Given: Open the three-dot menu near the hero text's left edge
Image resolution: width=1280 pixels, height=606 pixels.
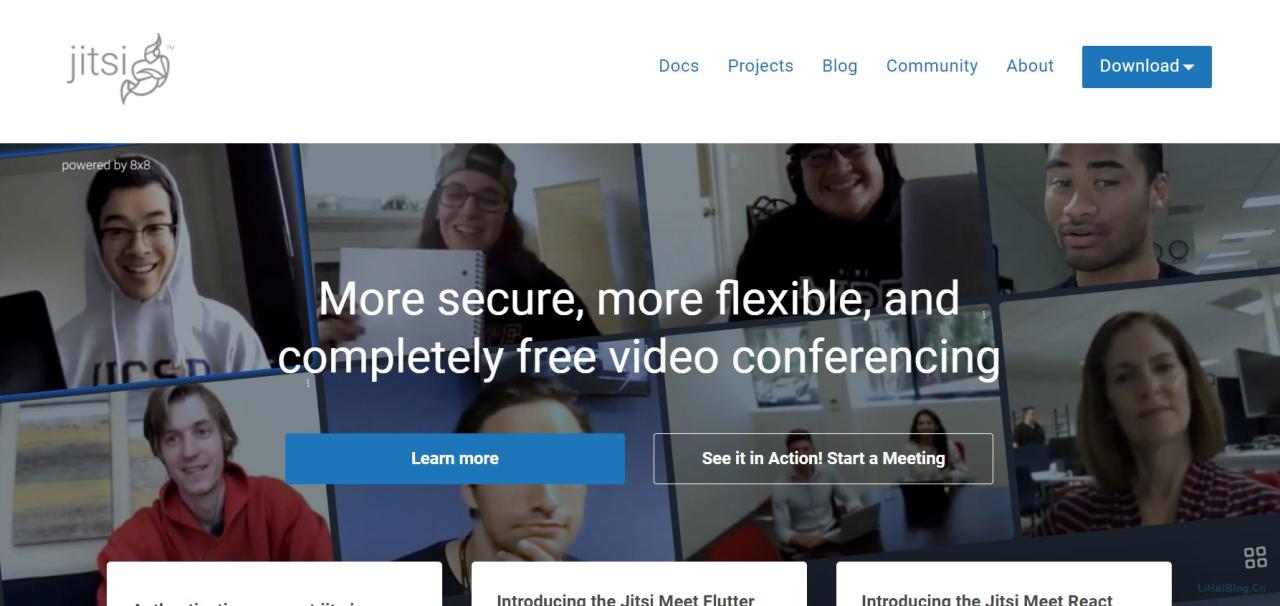Looking at the screenshot, I should pyautogui.click(x=308, y=383).
